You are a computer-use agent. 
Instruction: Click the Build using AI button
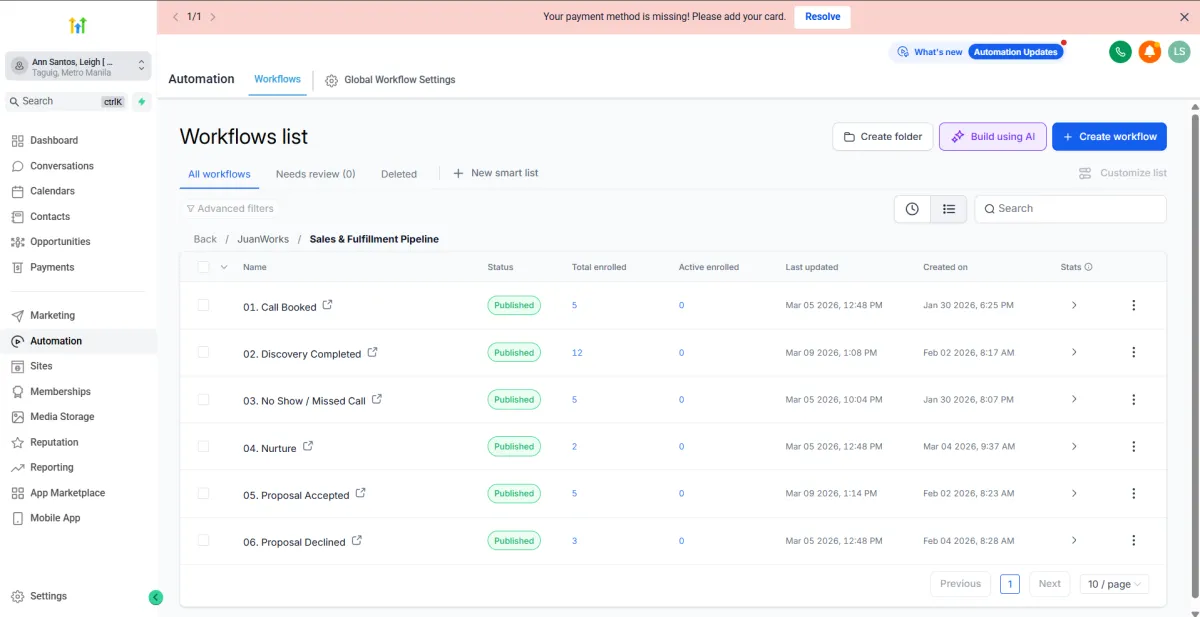993,137
